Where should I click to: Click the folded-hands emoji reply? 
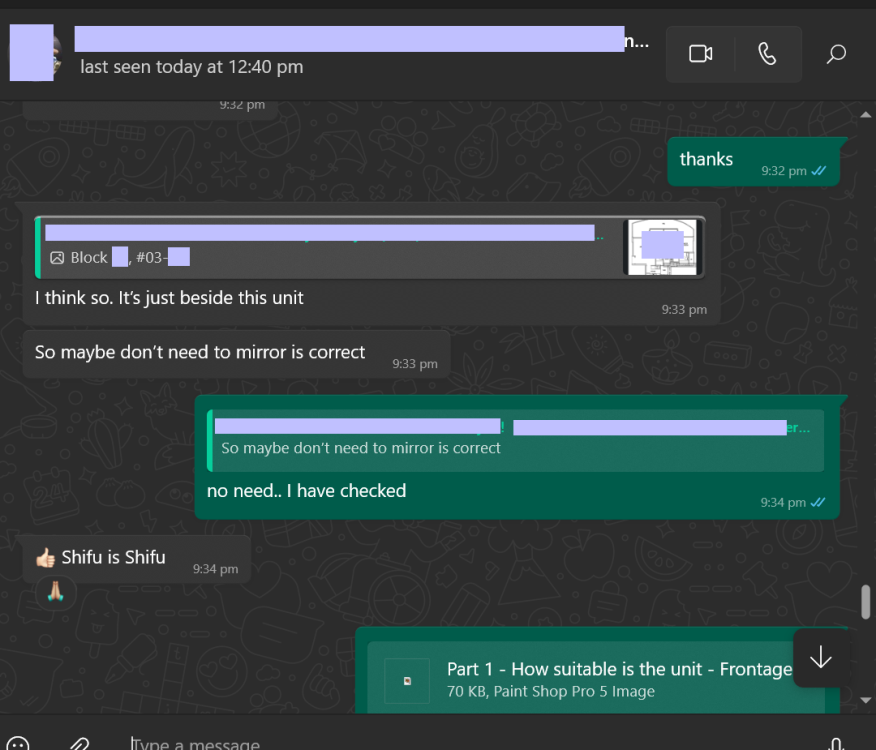(55, 592)
